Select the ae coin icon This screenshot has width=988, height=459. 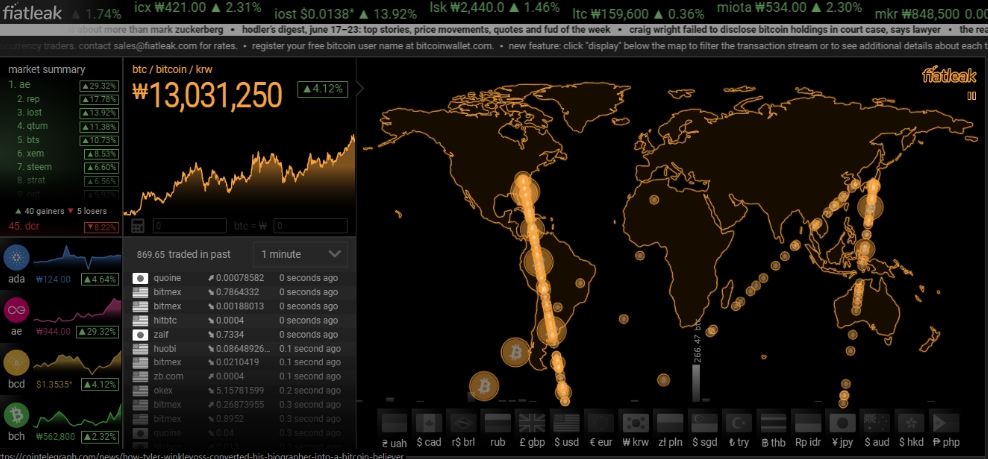[x=16, y=311]
